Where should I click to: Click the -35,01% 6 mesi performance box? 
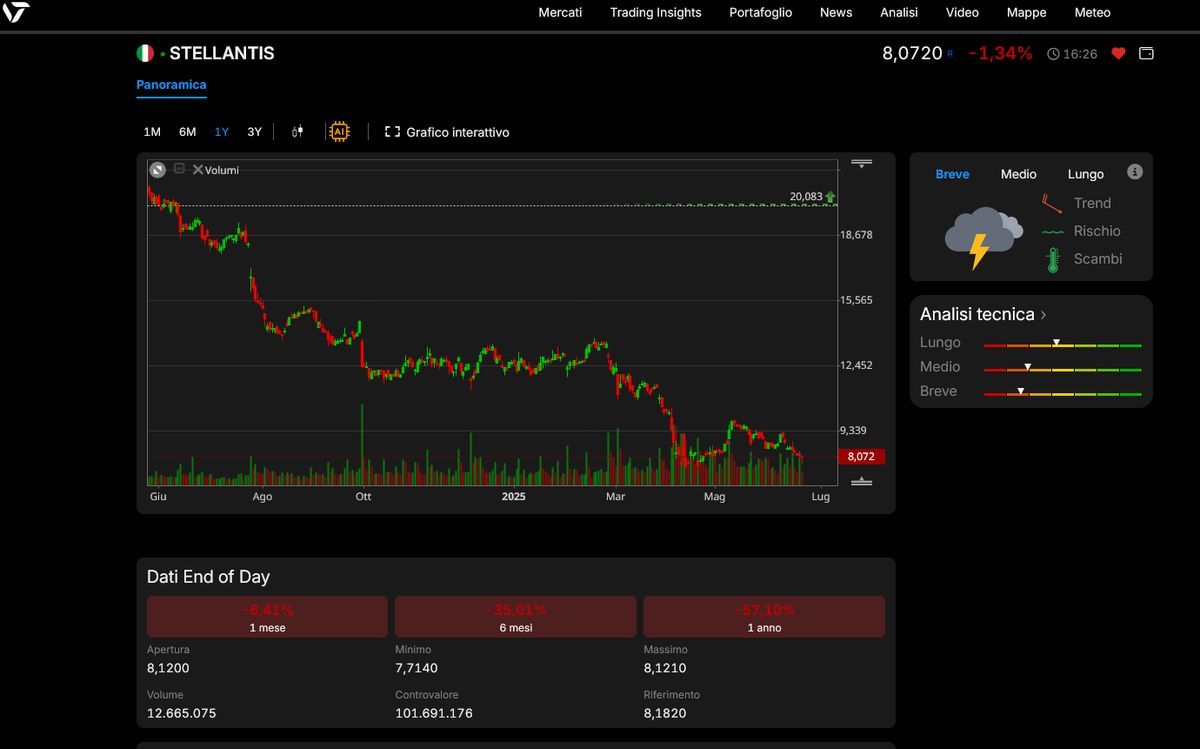pos(515,617)
